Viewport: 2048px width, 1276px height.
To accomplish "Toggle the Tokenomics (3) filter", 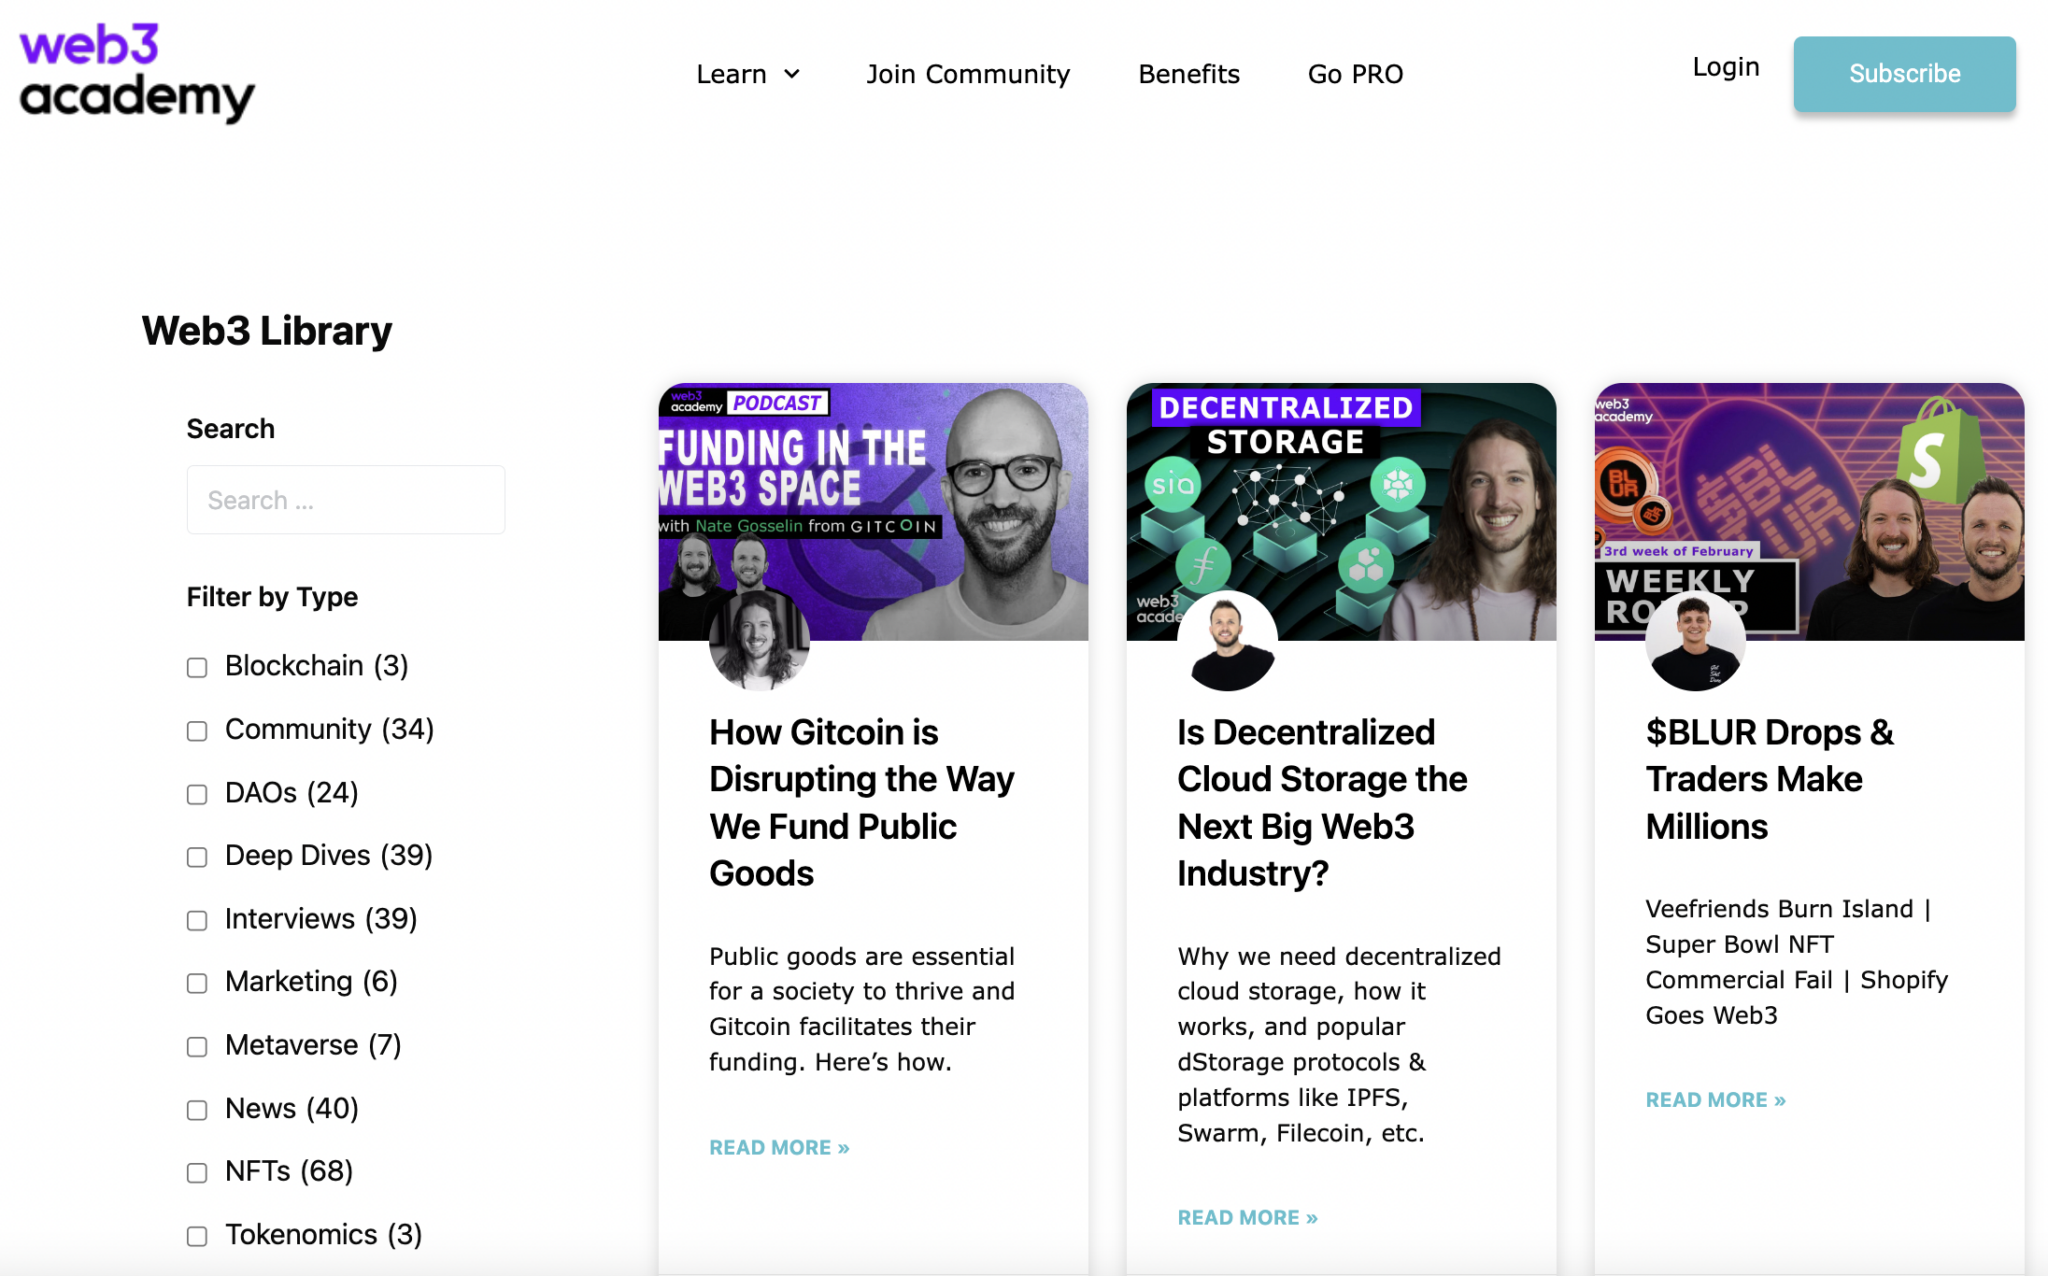I will point(196,1236).
